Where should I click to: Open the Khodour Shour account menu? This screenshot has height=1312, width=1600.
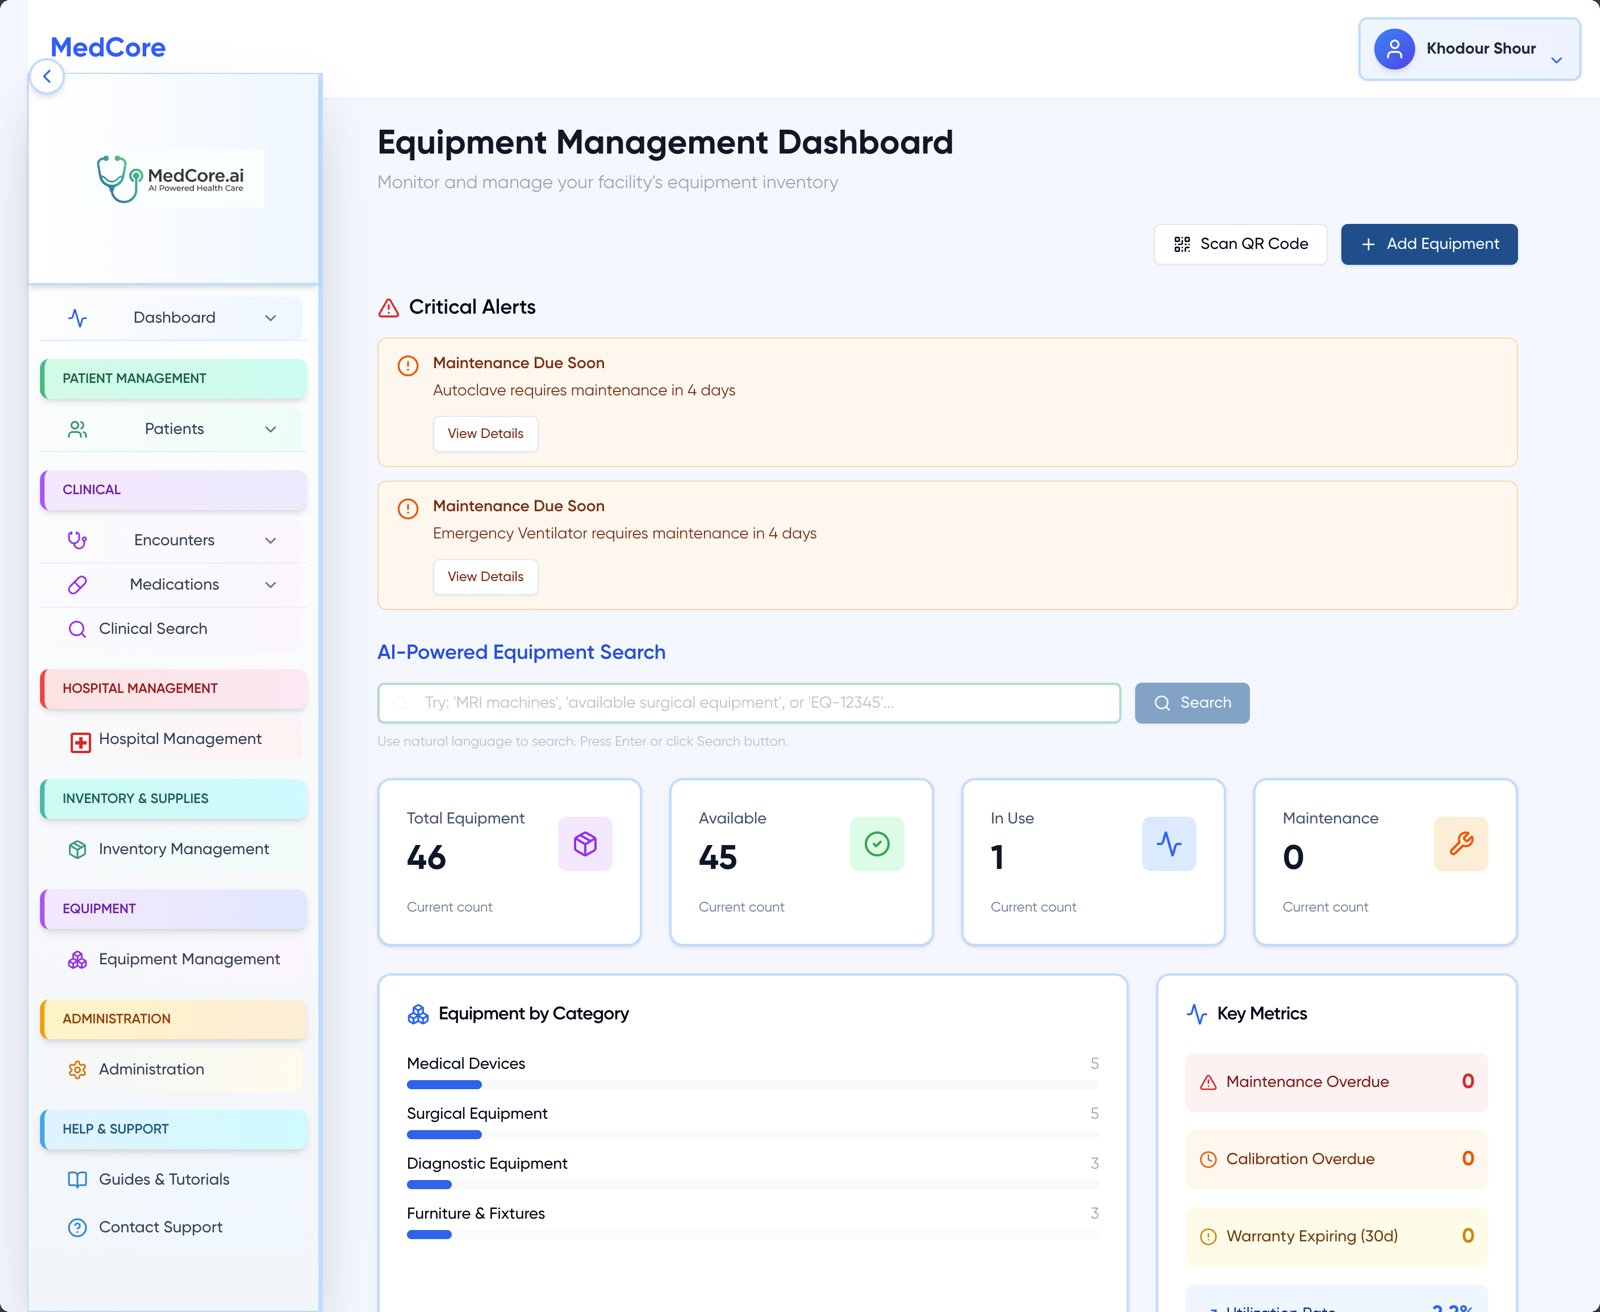(1469, 48)
